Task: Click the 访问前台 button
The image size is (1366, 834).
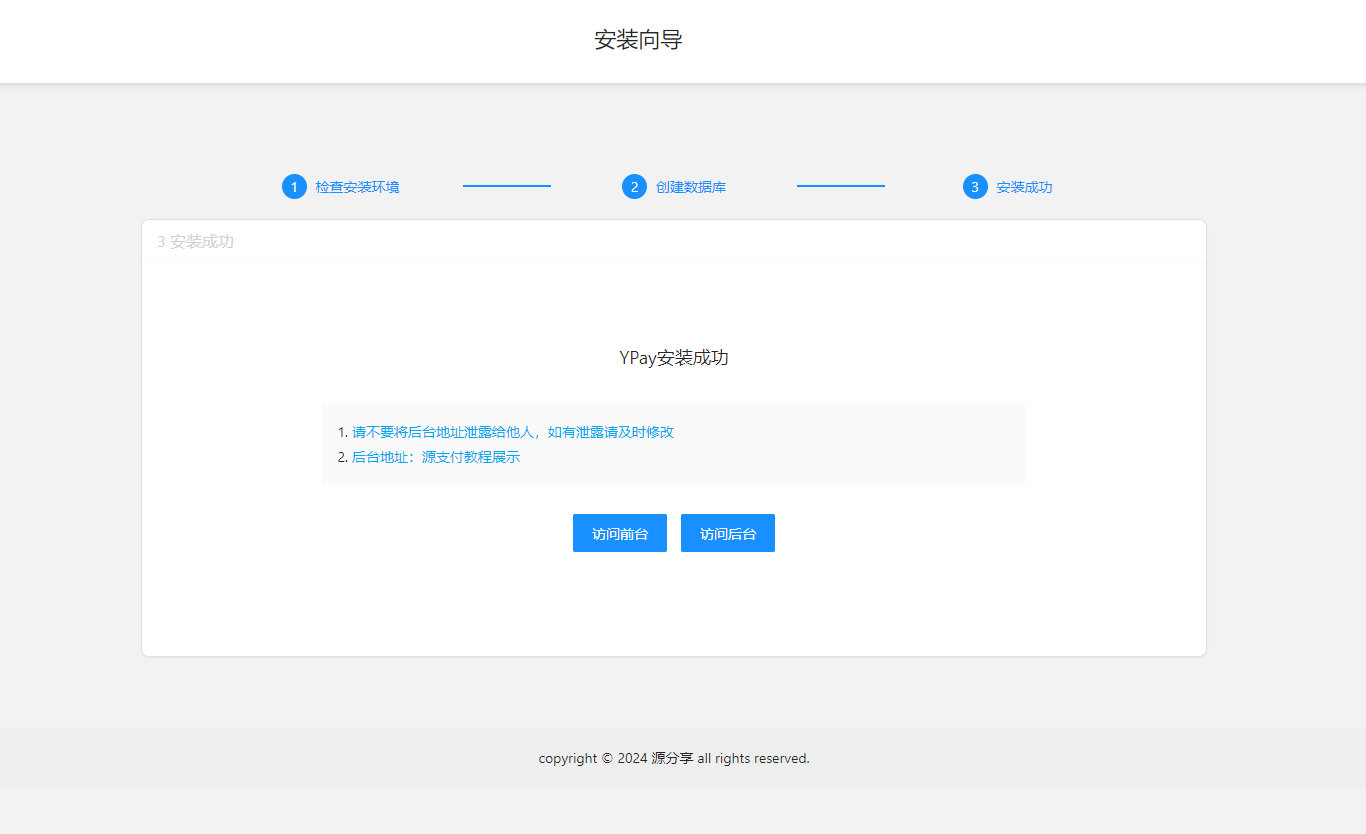Action: (x=620, y=533)
